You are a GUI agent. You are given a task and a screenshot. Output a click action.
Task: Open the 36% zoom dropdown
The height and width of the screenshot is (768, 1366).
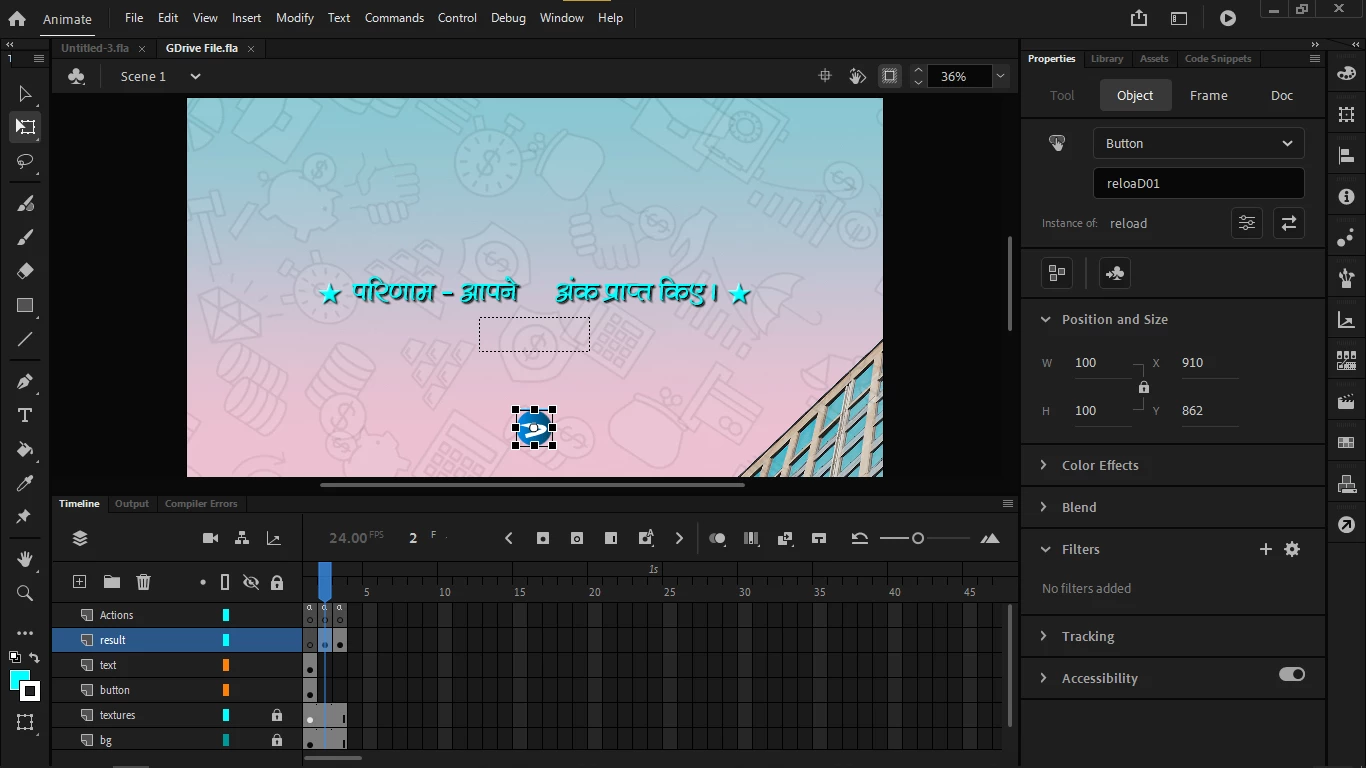(999, 76)
